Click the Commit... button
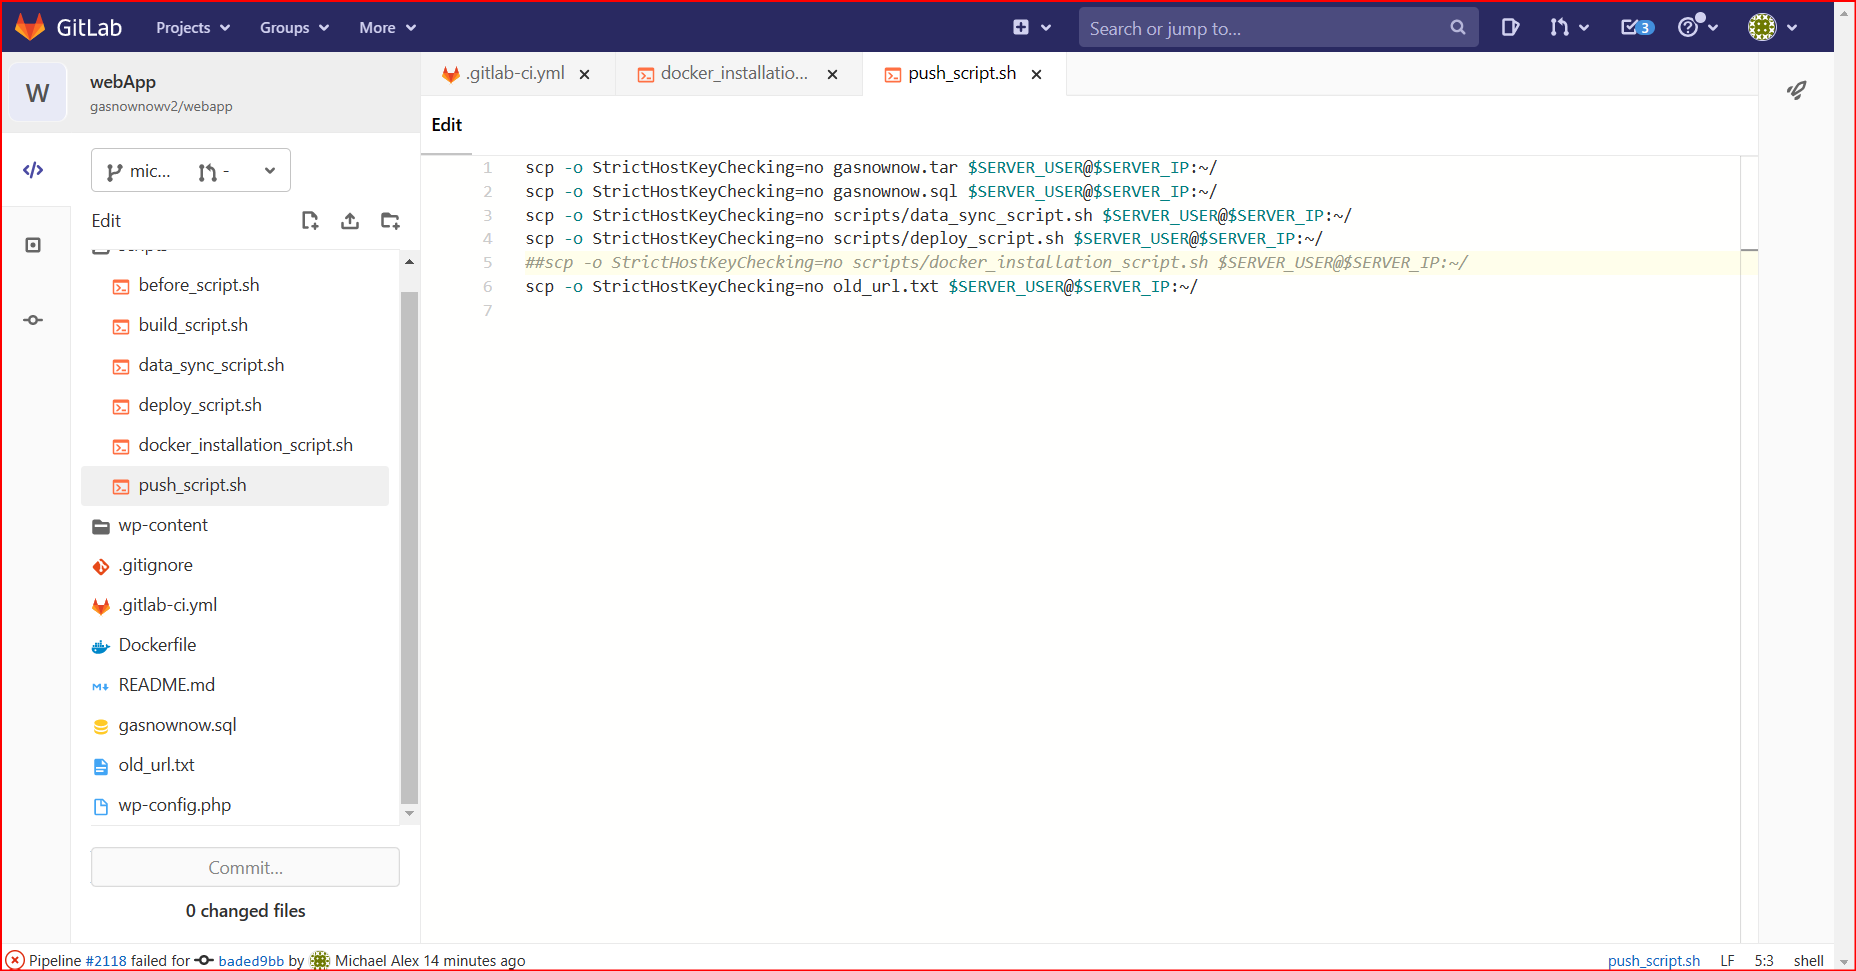 (x=245, y=867)
